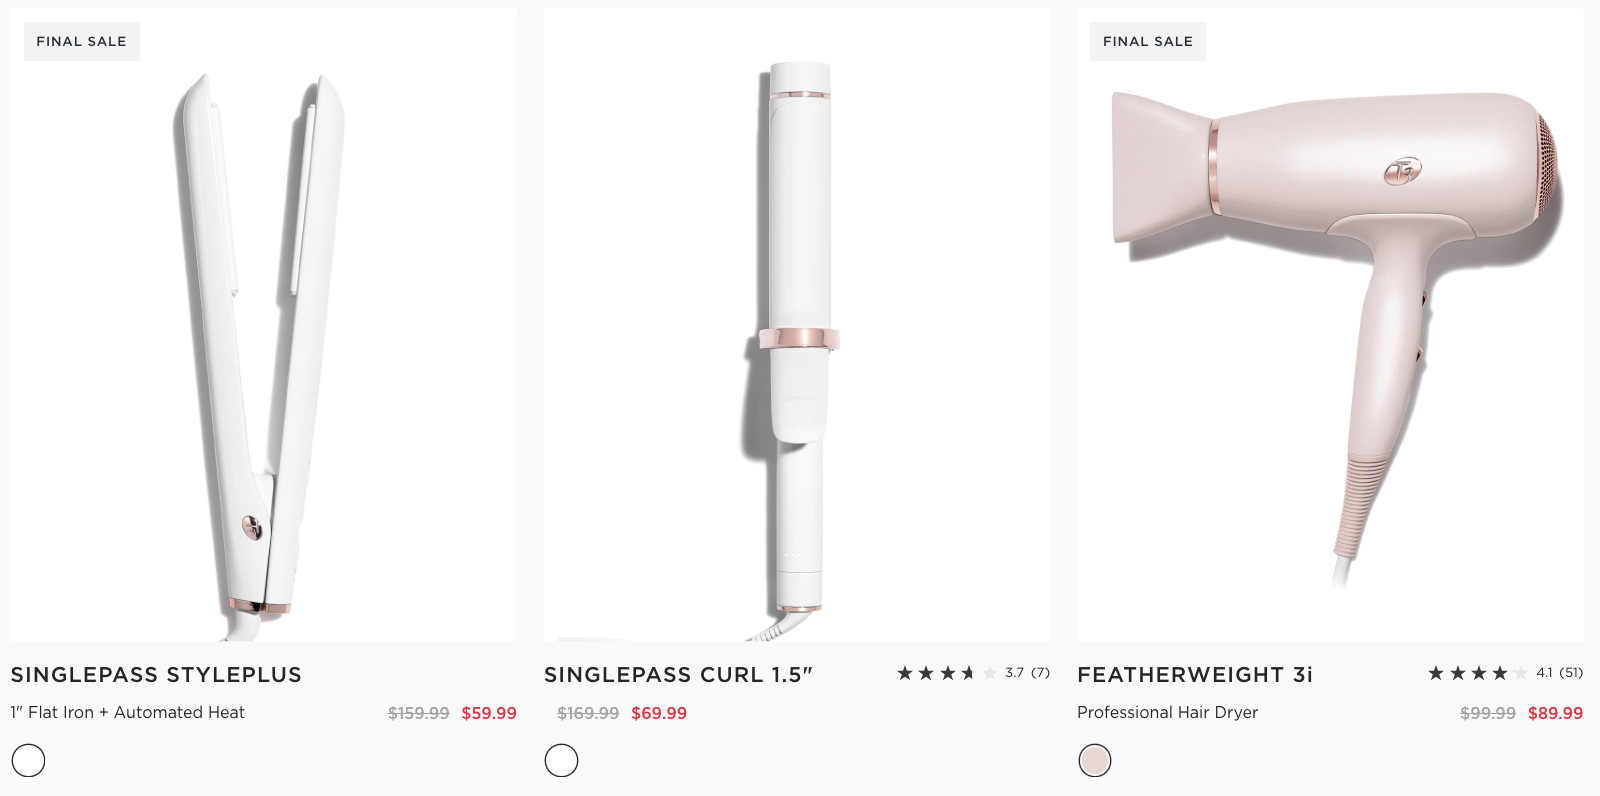Screen dimensions: 1600x796
Task: Select white color swatch under Singlepass Curl
Action: click(x=561, y=761)
